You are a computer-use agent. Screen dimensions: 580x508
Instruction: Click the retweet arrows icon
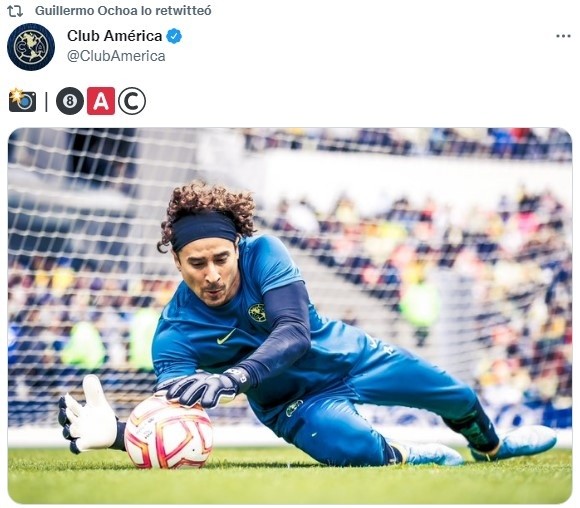[x=15, y=11]
